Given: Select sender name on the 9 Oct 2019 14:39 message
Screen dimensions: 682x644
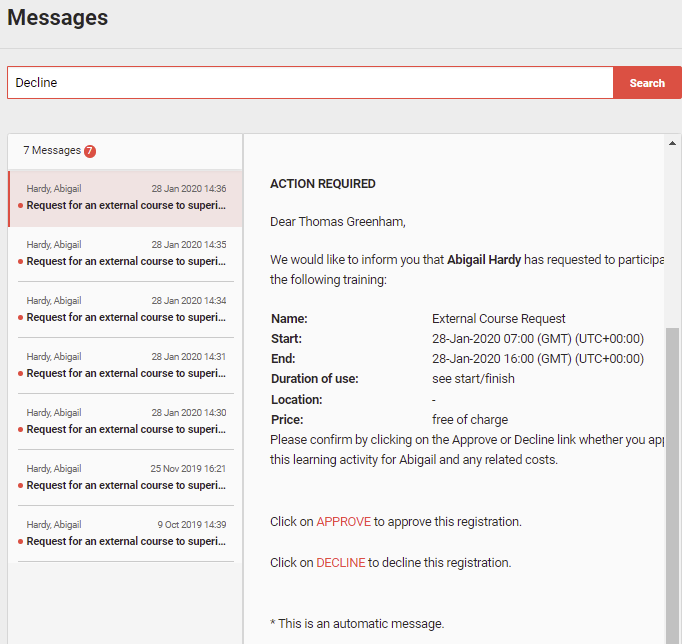Looking at the screenshot, I should pyautogui.click(x=54, y=525).
